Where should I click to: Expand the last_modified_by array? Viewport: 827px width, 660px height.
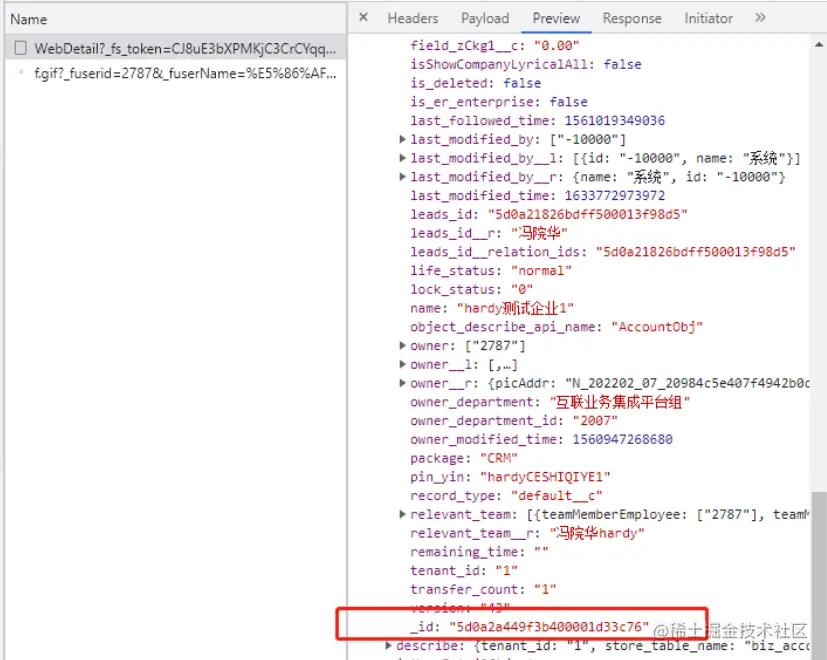402,139
